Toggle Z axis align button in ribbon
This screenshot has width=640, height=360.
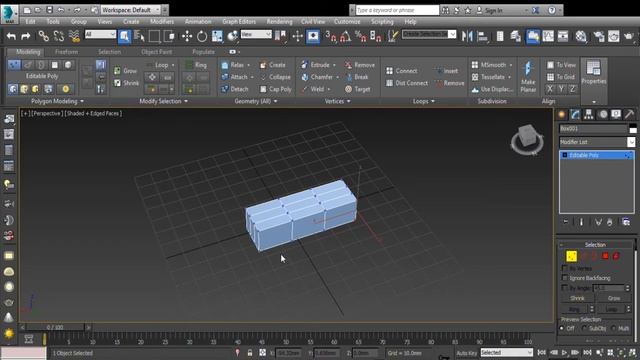(x=572, y=89)
